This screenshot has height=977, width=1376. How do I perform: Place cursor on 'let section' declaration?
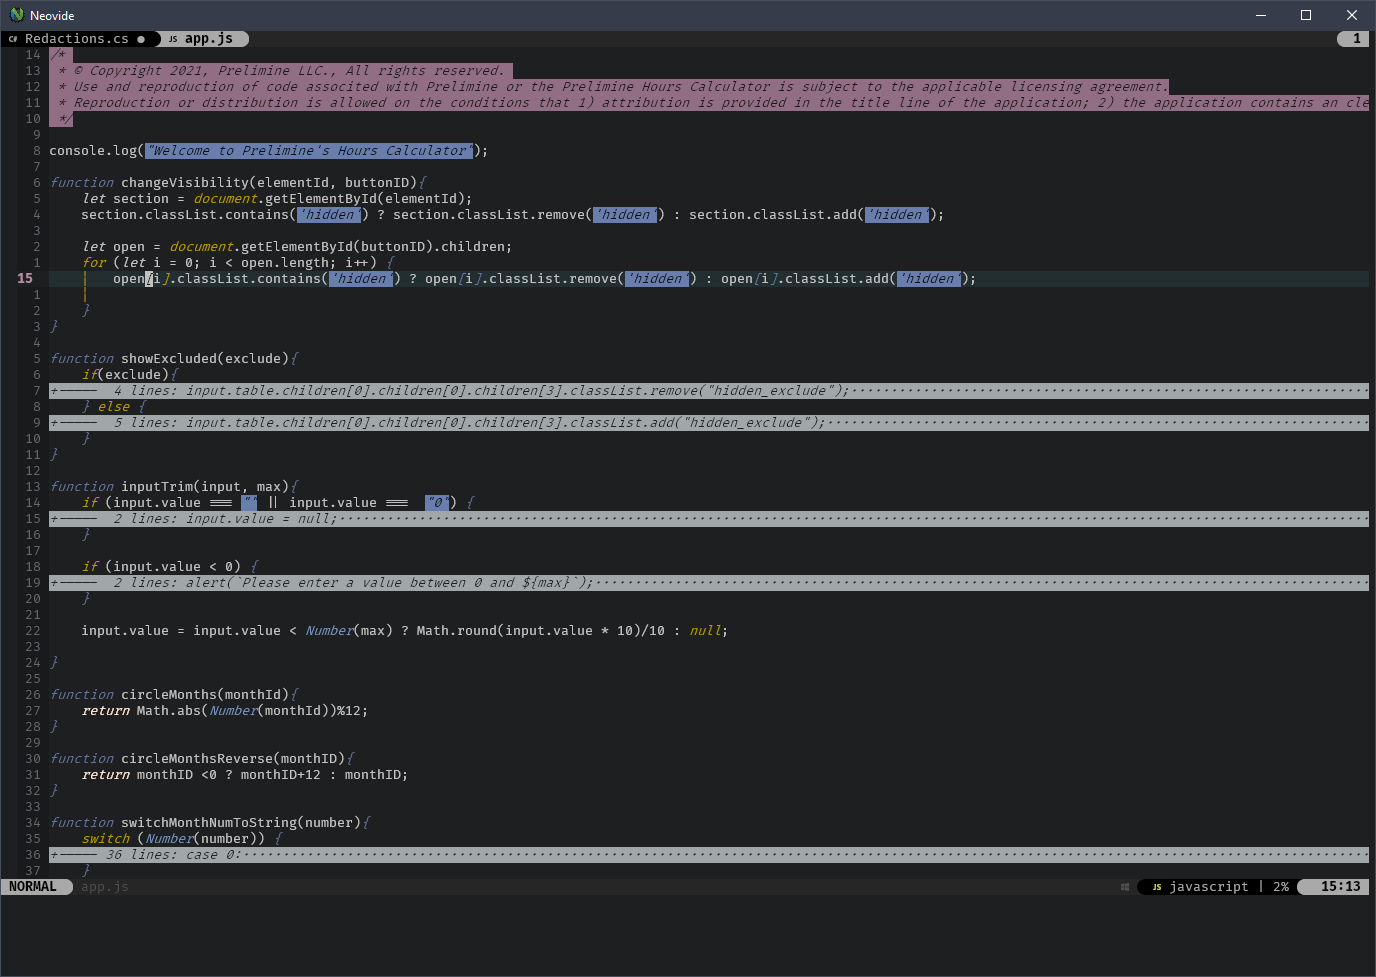pyautogui.click(x=125, y=199)
